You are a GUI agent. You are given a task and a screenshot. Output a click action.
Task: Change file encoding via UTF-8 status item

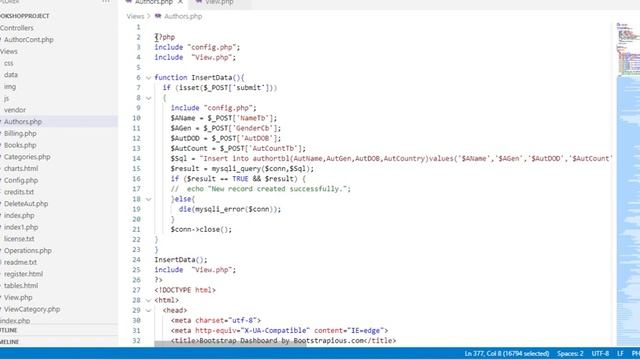(x=600, y=353)
